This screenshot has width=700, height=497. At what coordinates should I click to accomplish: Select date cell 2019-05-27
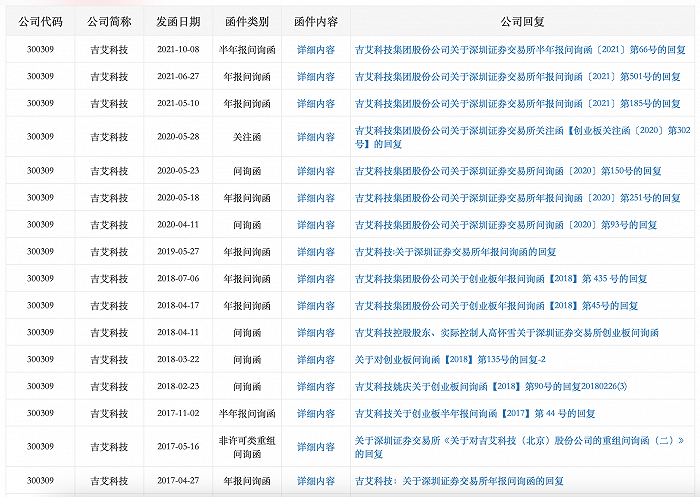(178, 251)
